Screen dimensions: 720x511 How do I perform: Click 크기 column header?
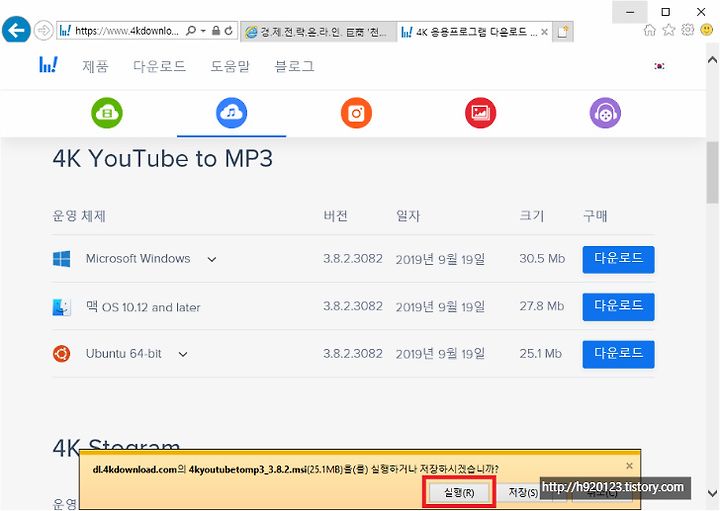click(531, 216)
